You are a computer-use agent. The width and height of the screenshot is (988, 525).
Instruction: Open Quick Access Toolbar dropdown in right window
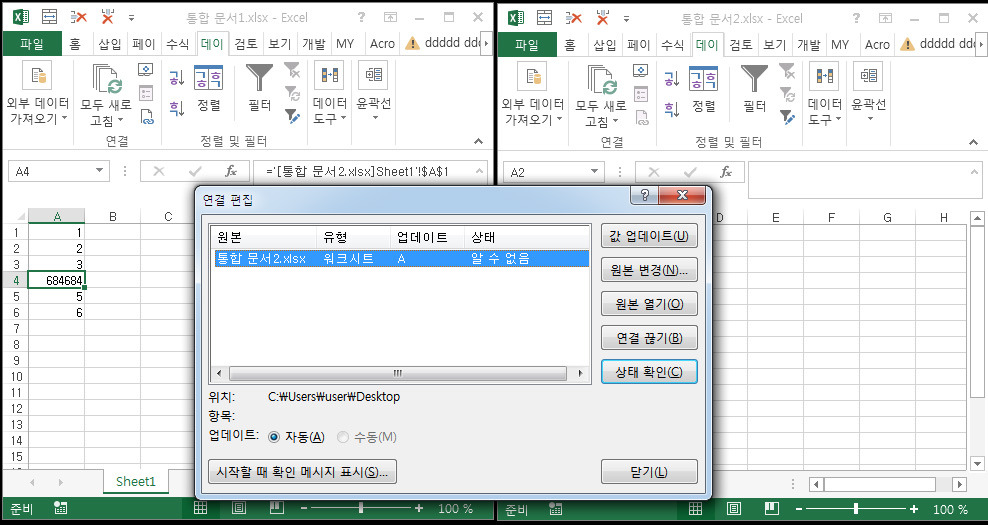click(x=626, y=18)
